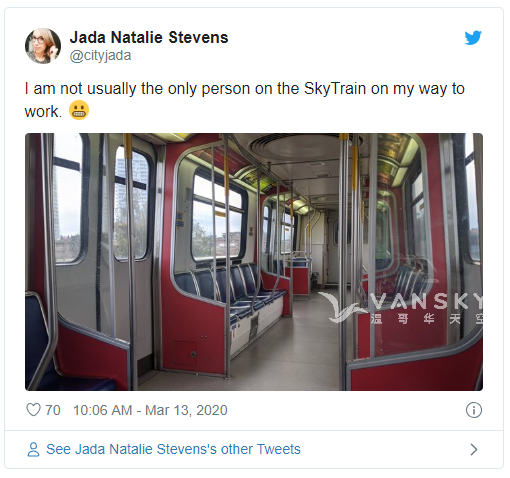Click the VANSKY watermark text on photo
Screen dimensions: 510x478
pos(426,302)
